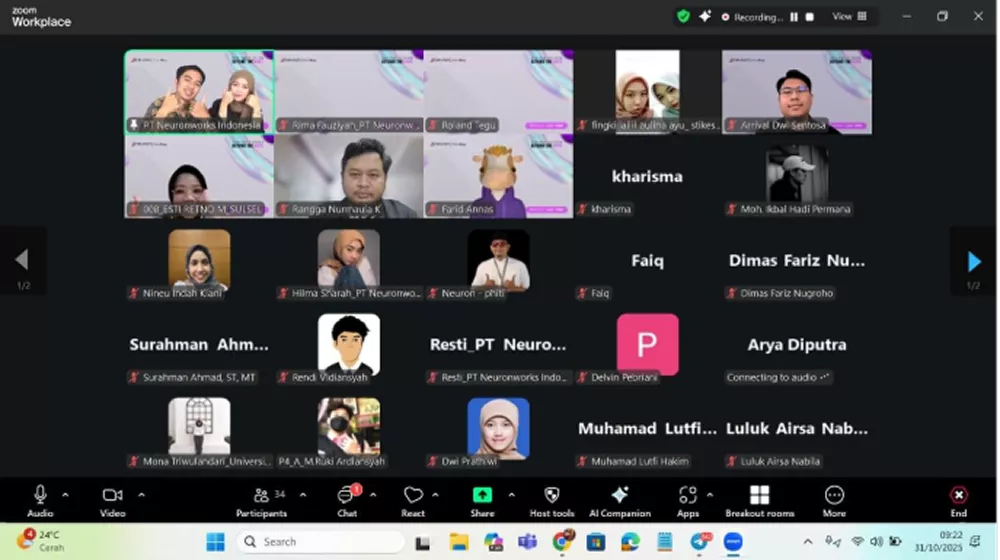Open the More options menu
Screen dimensions: 1000x560
tap(834, 501)
